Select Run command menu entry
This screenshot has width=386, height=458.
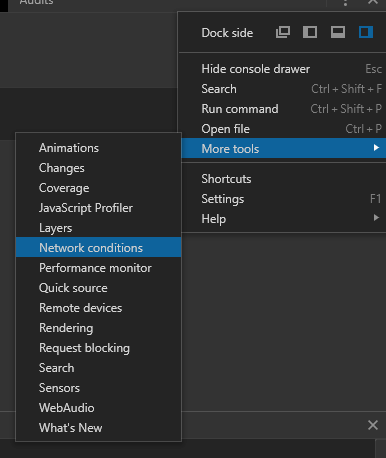[x=284, y=109]
